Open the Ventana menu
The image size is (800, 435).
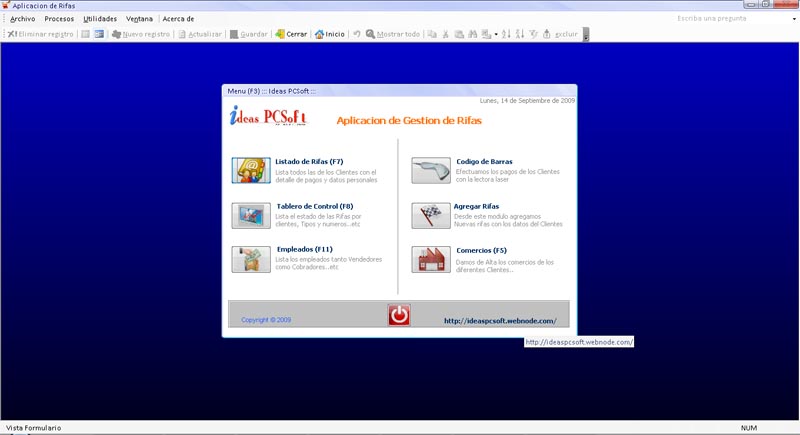pos(139,19)
